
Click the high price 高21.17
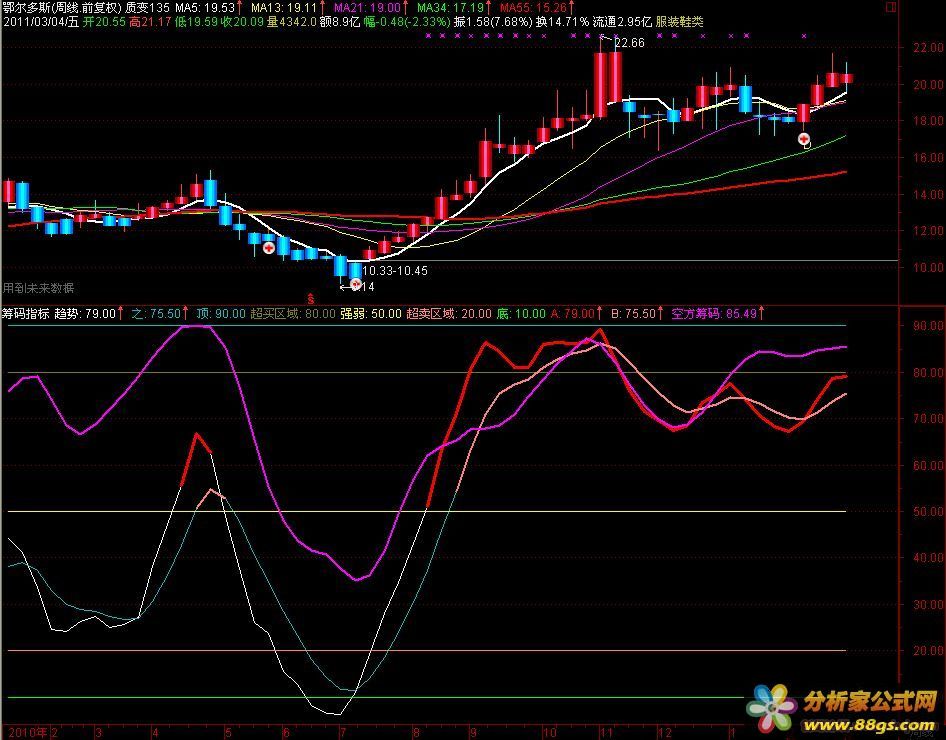tap(151, 22)
